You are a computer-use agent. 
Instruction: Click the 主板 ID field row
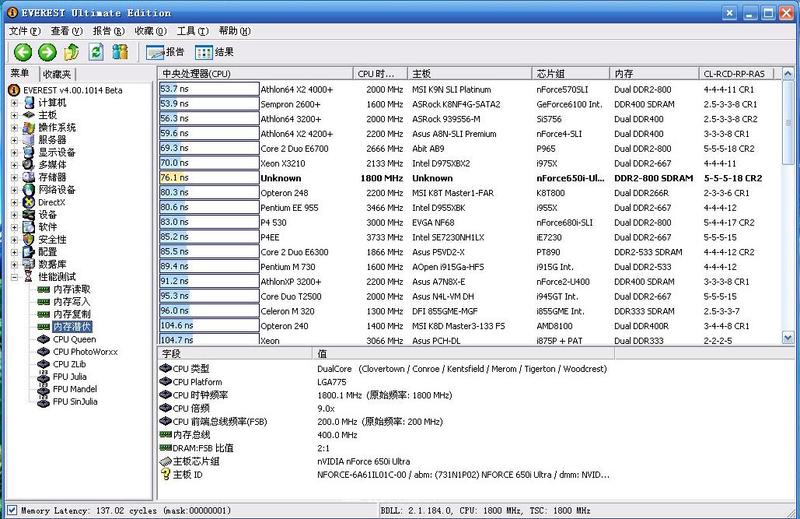(385, 475)
